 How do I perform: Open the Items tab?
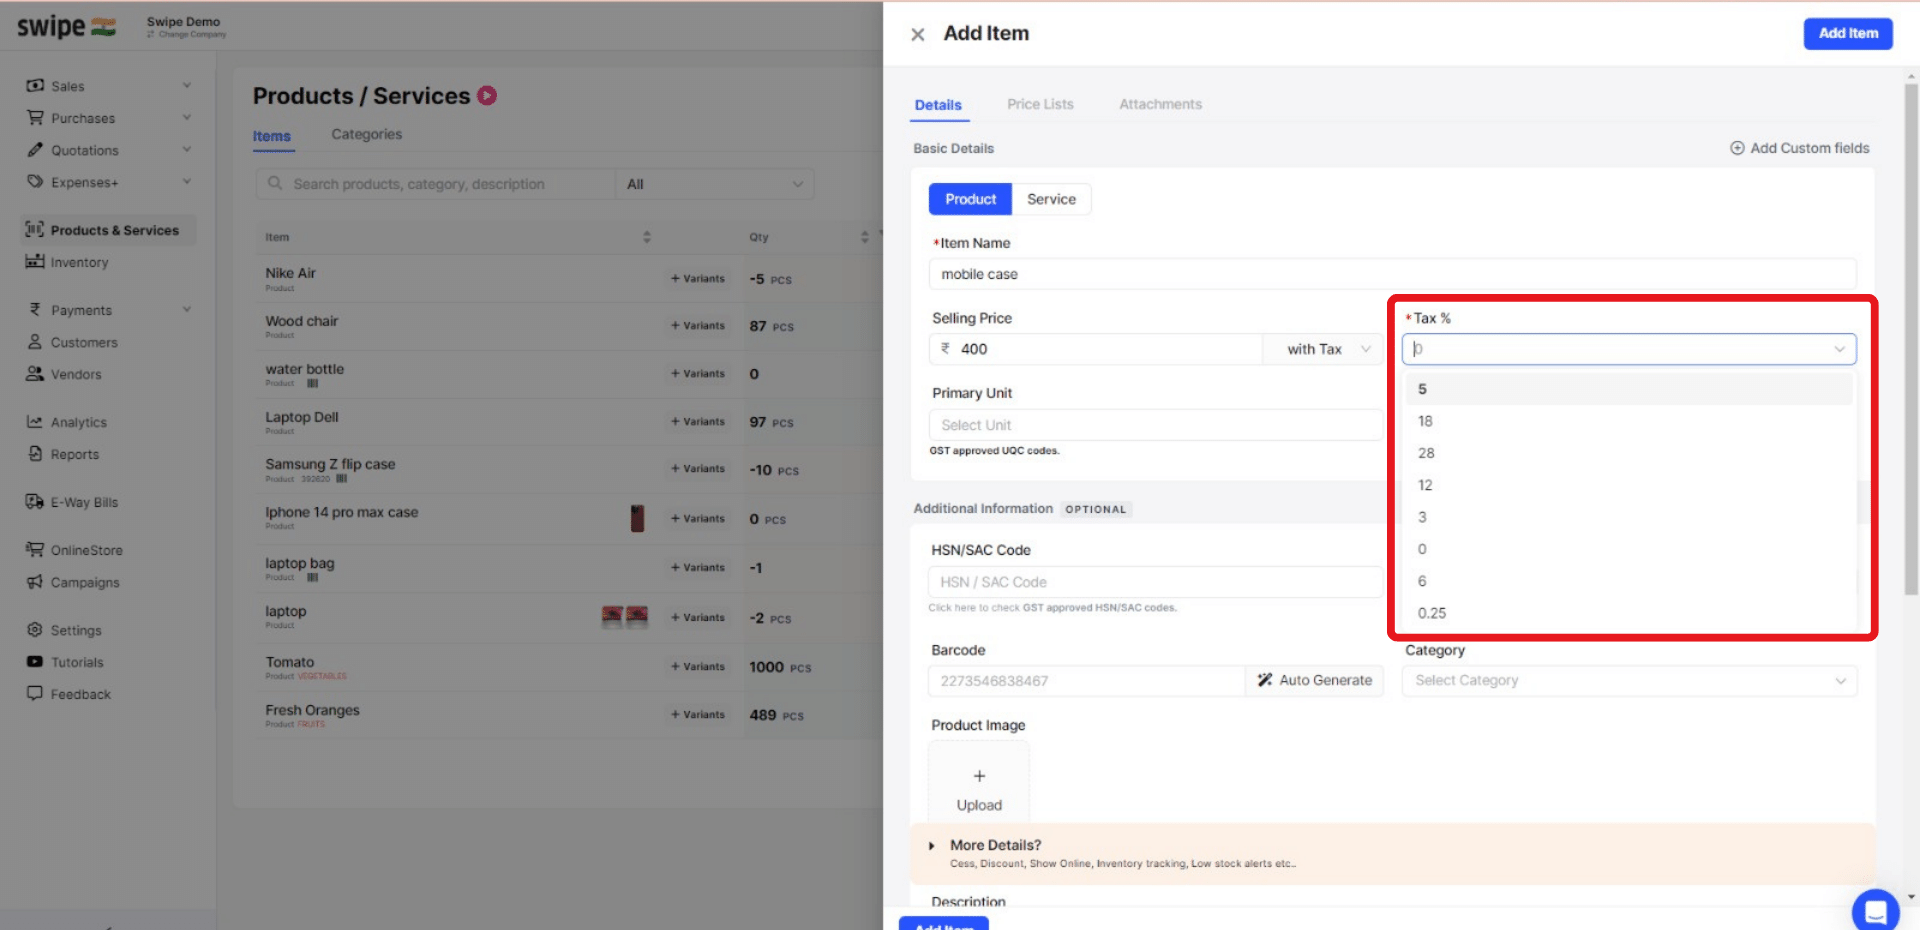click(x=271, y=137)
